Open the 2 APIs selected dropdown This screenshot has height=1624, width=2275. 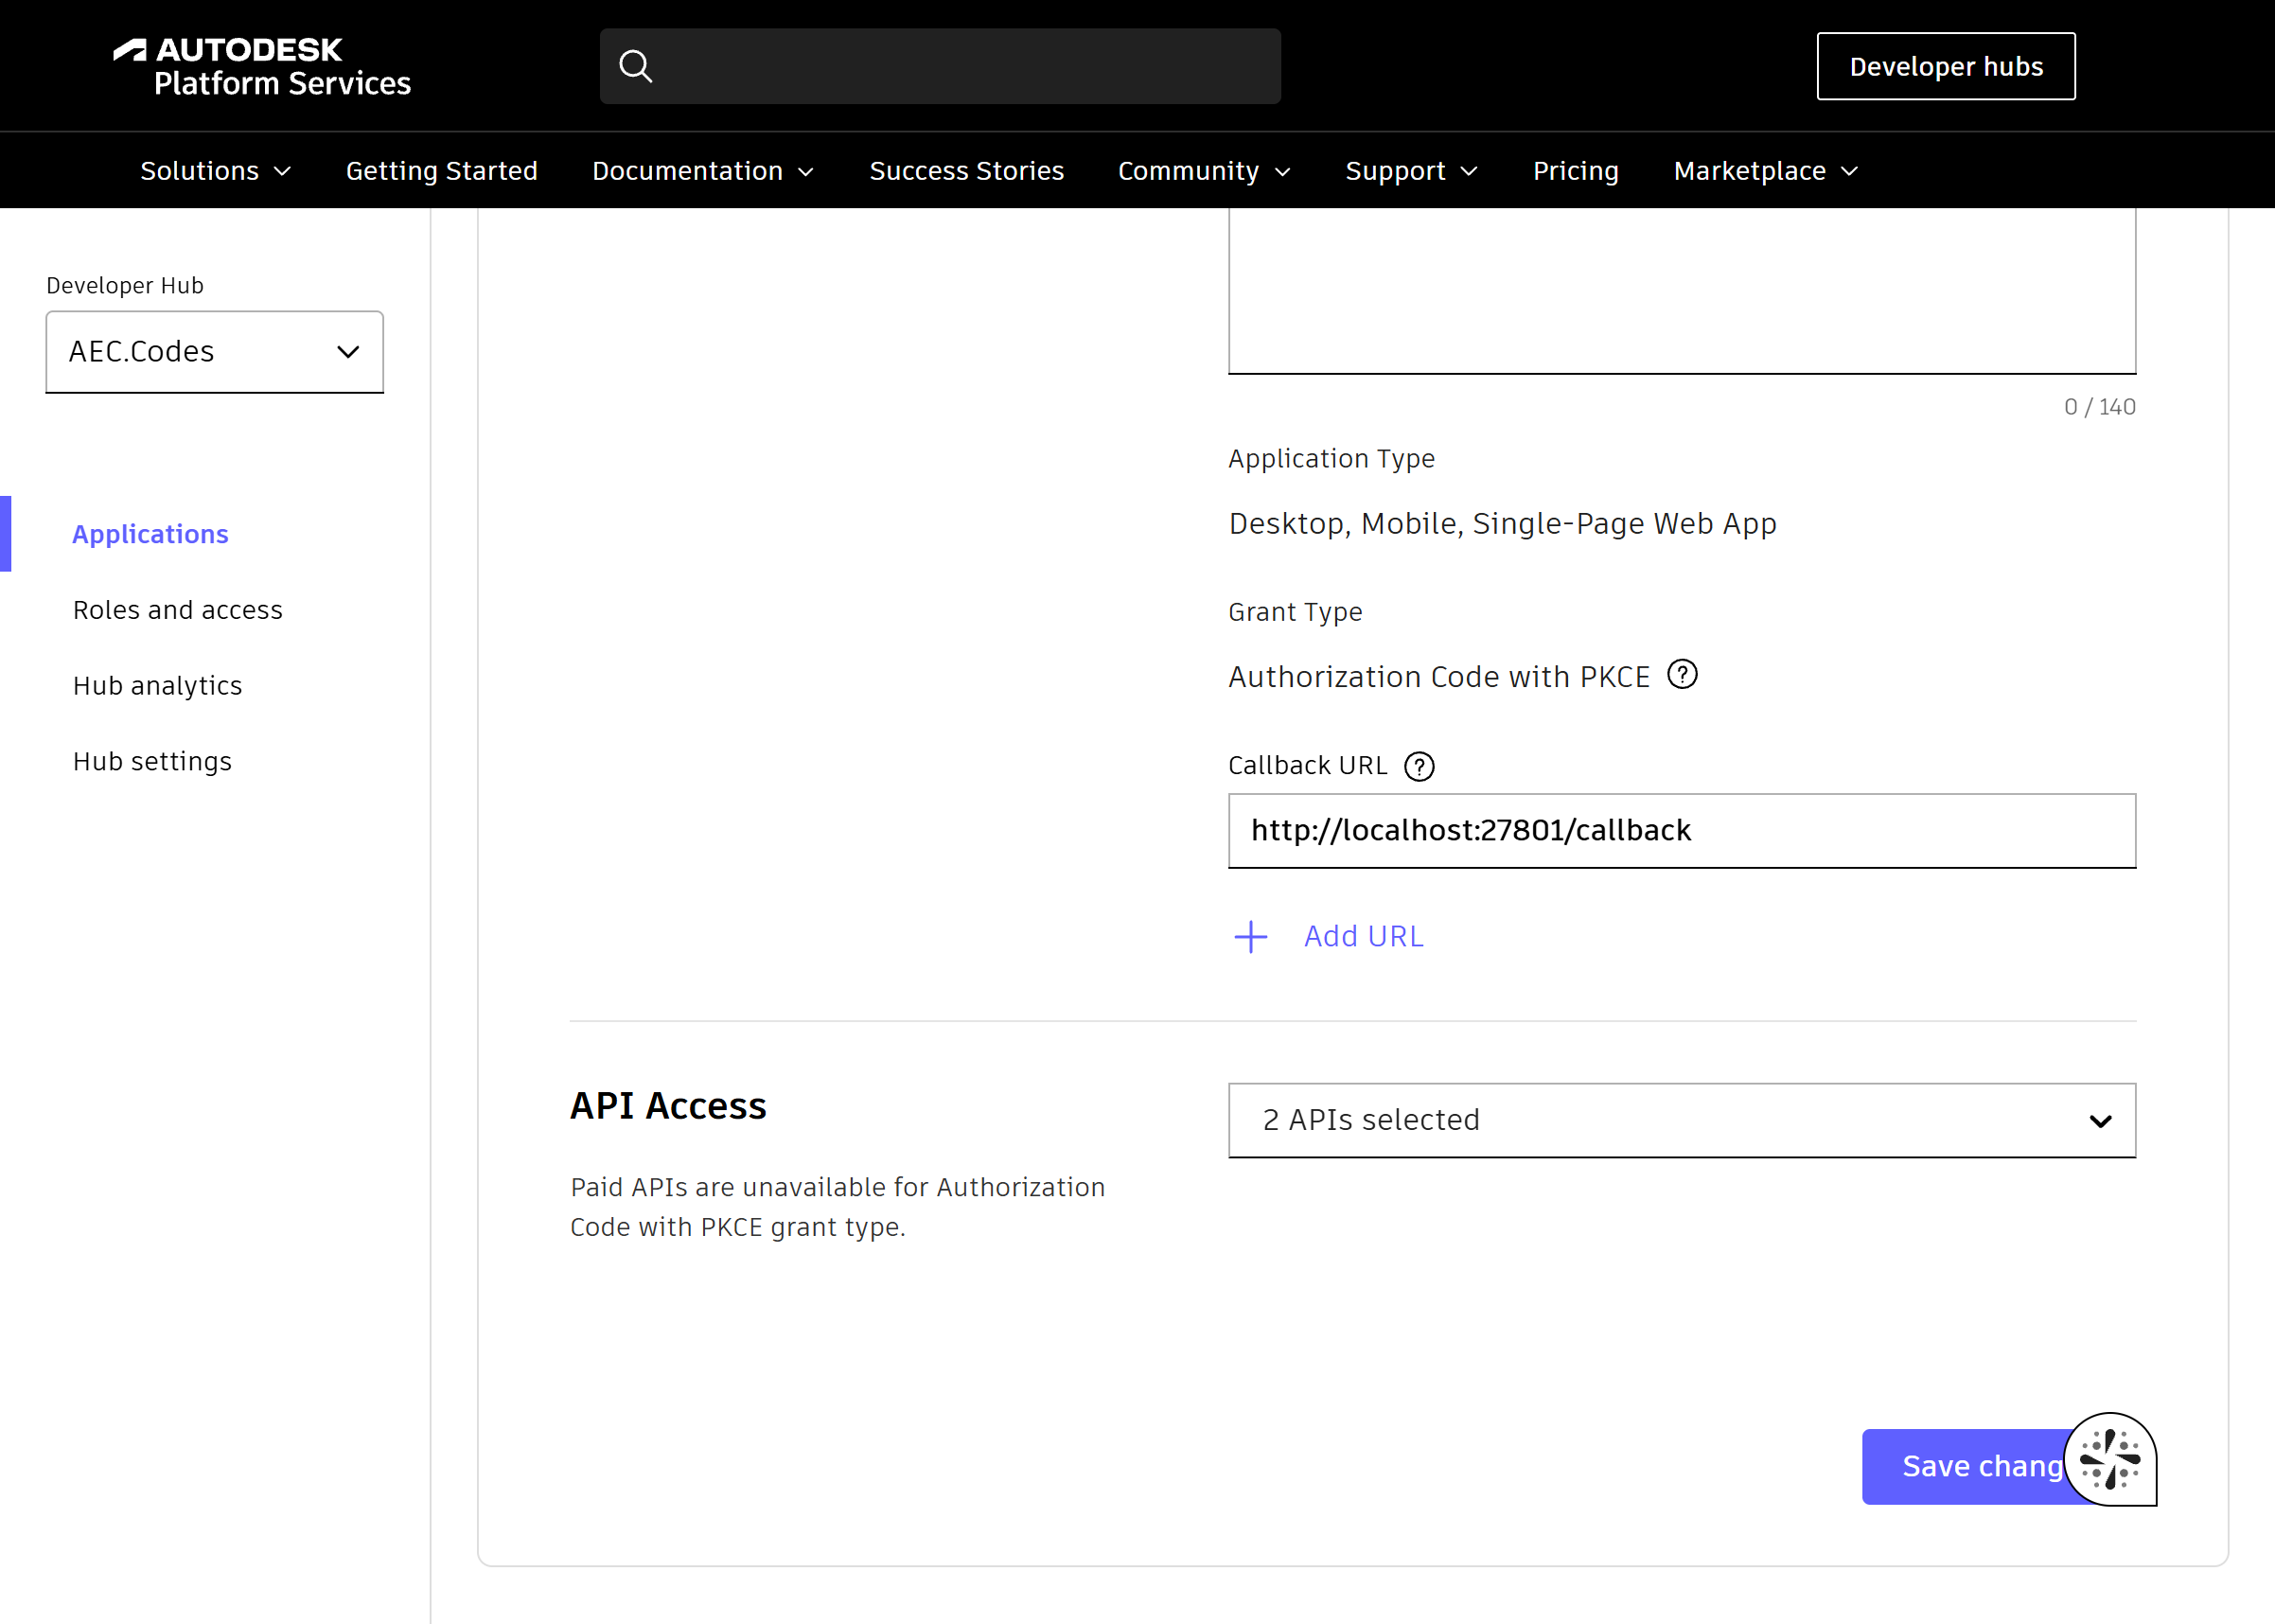(x=1682, y=1120)
